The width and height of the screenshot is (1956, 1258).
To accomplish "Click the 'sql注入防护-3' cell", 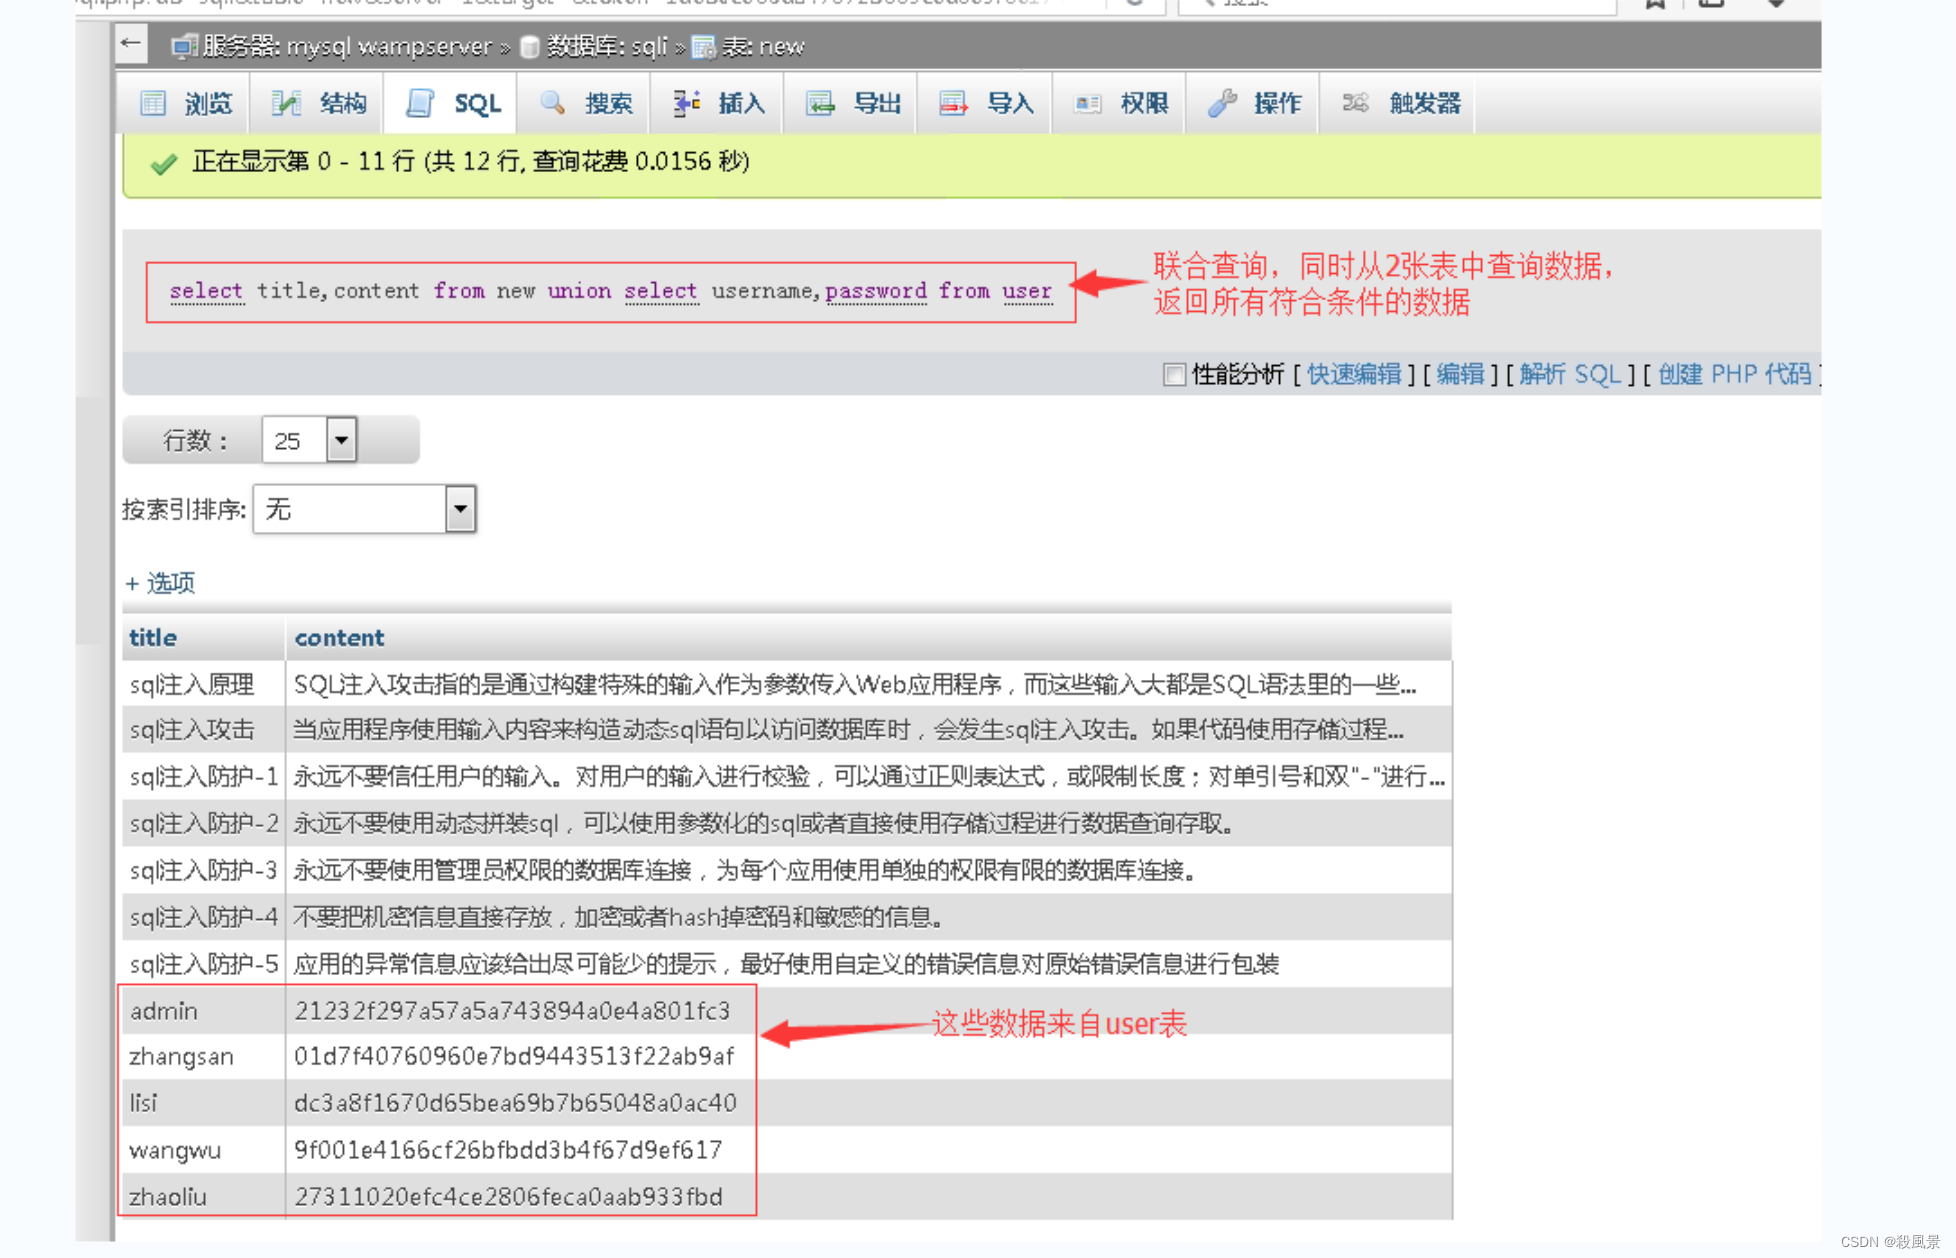I will tap(204, 871).
